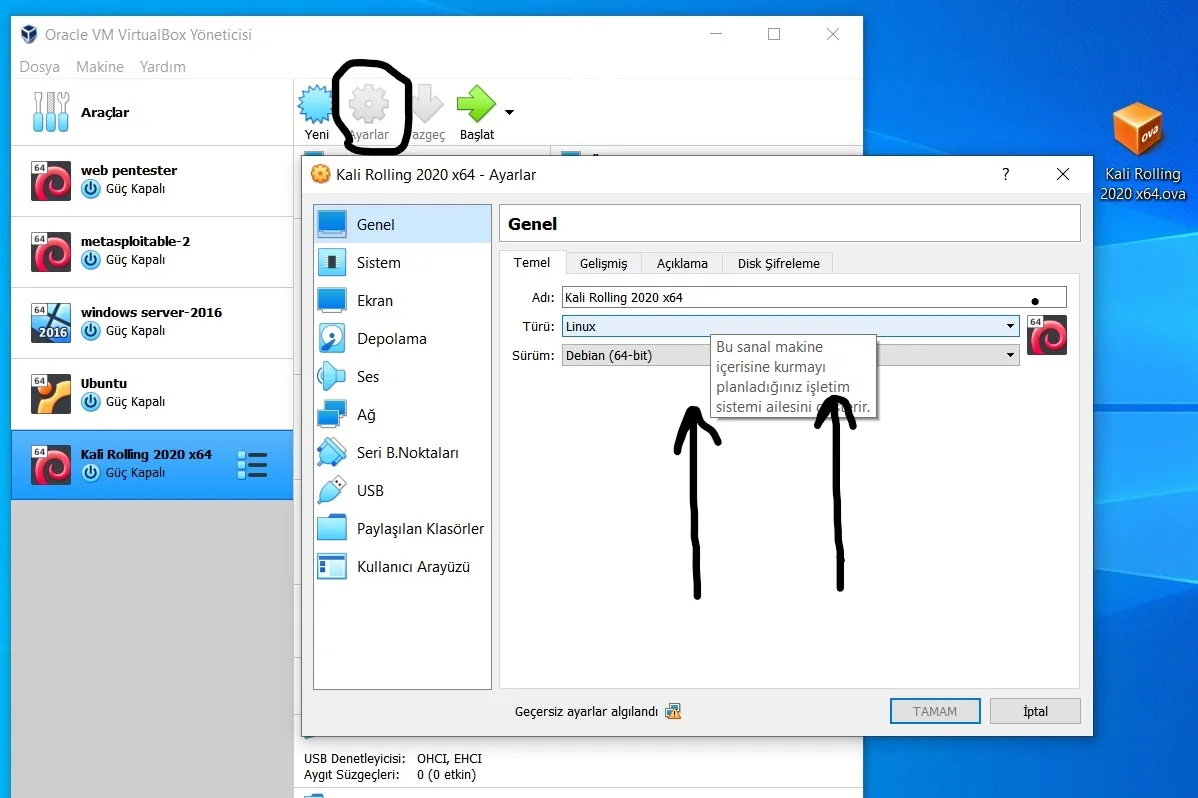Select the Ubuntu virtual machine
The image size is (1198, 798).
[x=152, y=394]
